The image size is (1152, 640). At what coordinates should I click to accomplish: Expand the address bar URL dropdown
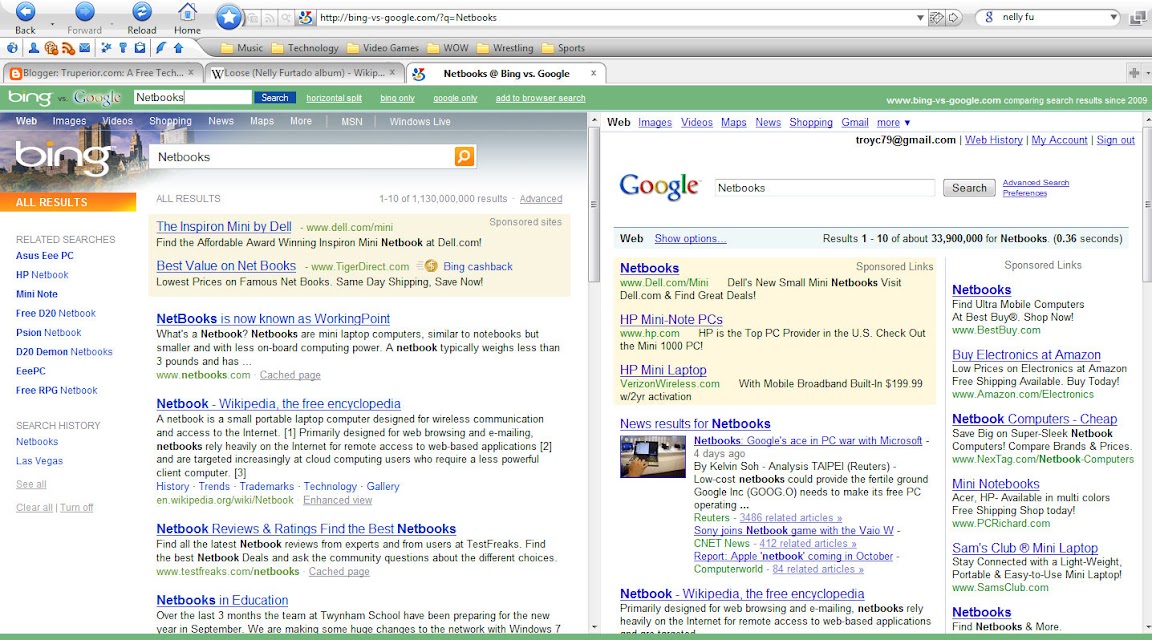[x=921, y=18]
